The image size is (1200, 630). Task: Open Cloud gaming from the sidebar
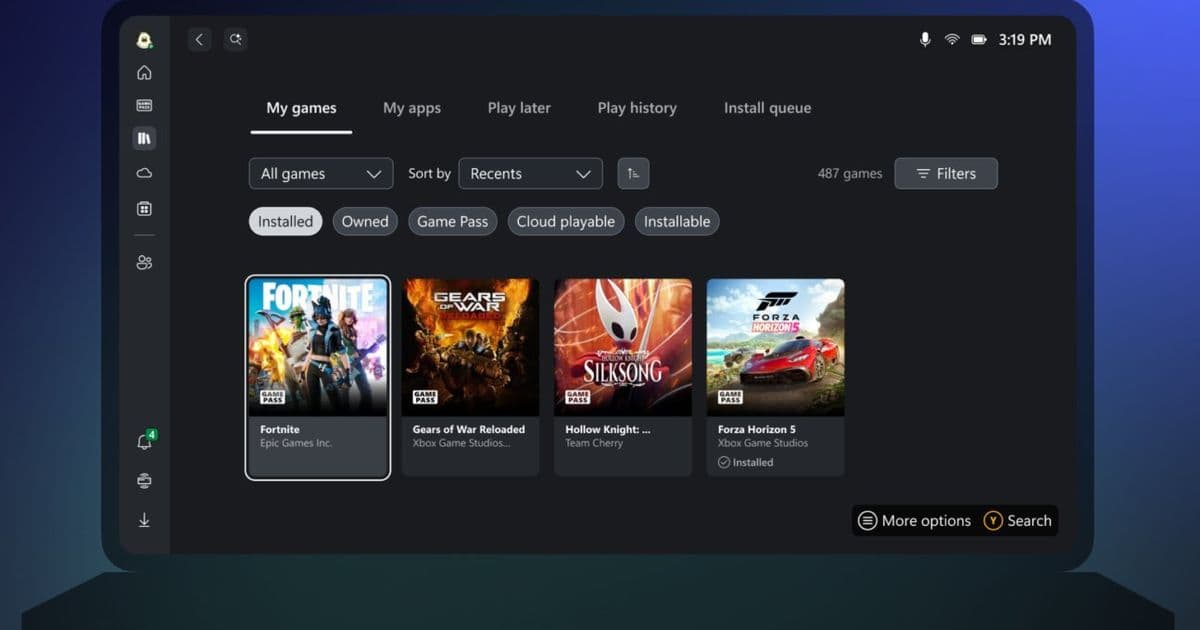[144, 172]
